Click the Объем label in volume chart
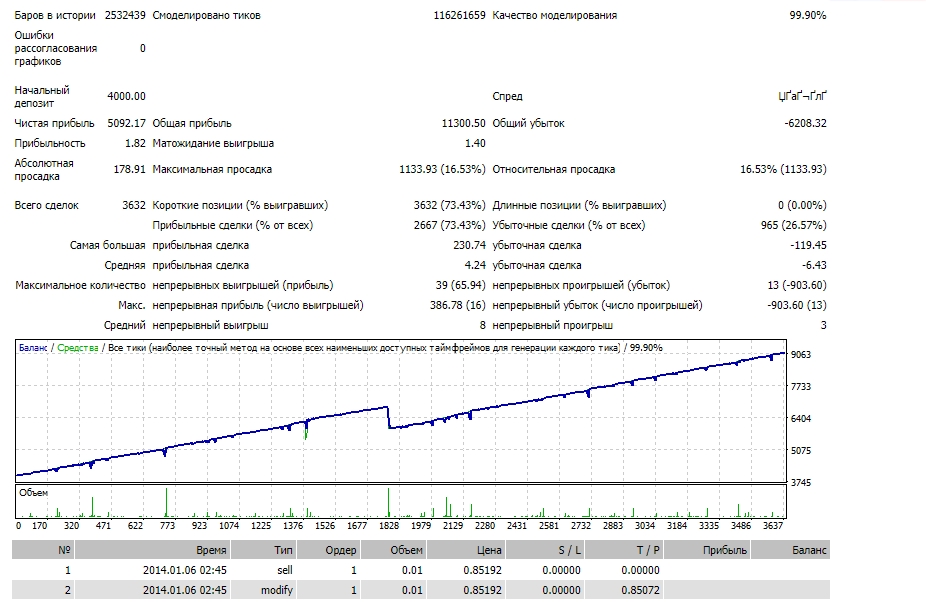The width and height of the screenshot is (926, 602). tap(34, 493)
